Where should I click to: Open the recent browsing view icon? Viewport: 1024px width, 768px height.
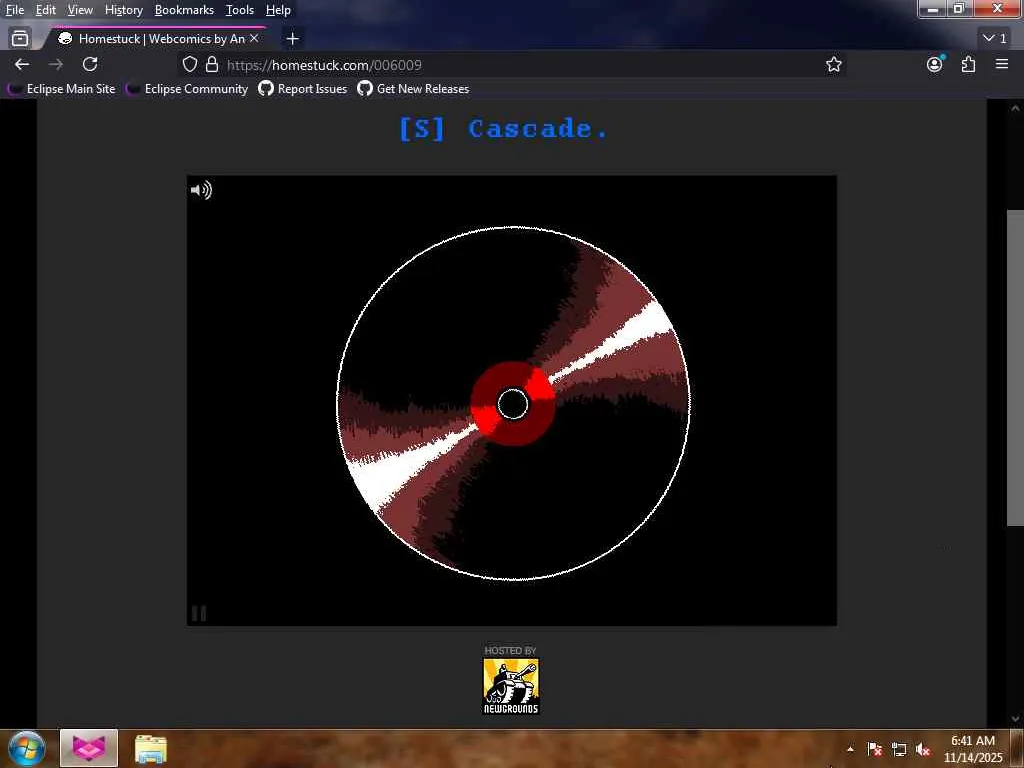pyautogui.click(x=20, y=39)
